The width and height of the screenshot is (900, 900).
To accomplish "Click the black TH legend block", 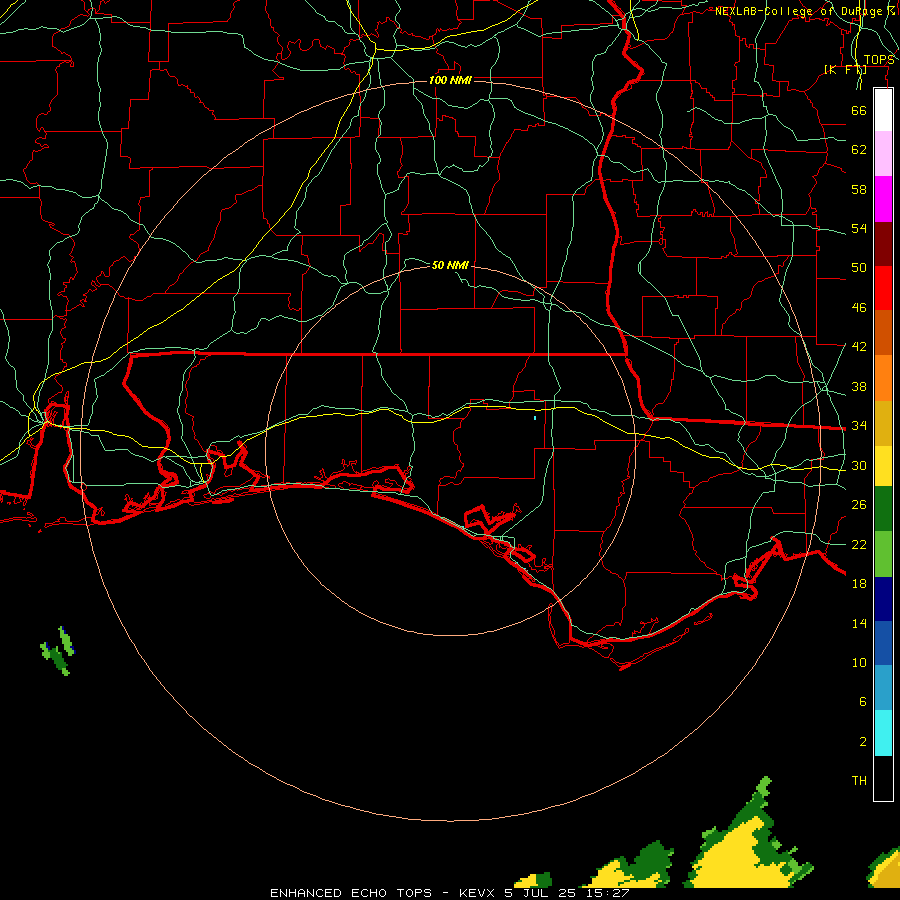I will pyautogui.click(x=883, y=778).
